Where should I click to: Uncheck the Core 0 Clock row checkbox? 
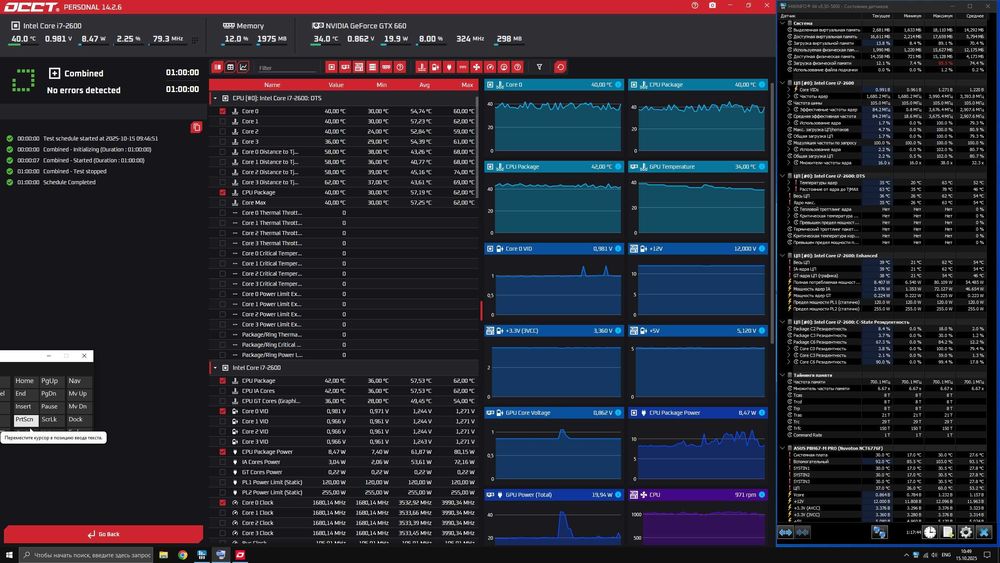[223, 502]
